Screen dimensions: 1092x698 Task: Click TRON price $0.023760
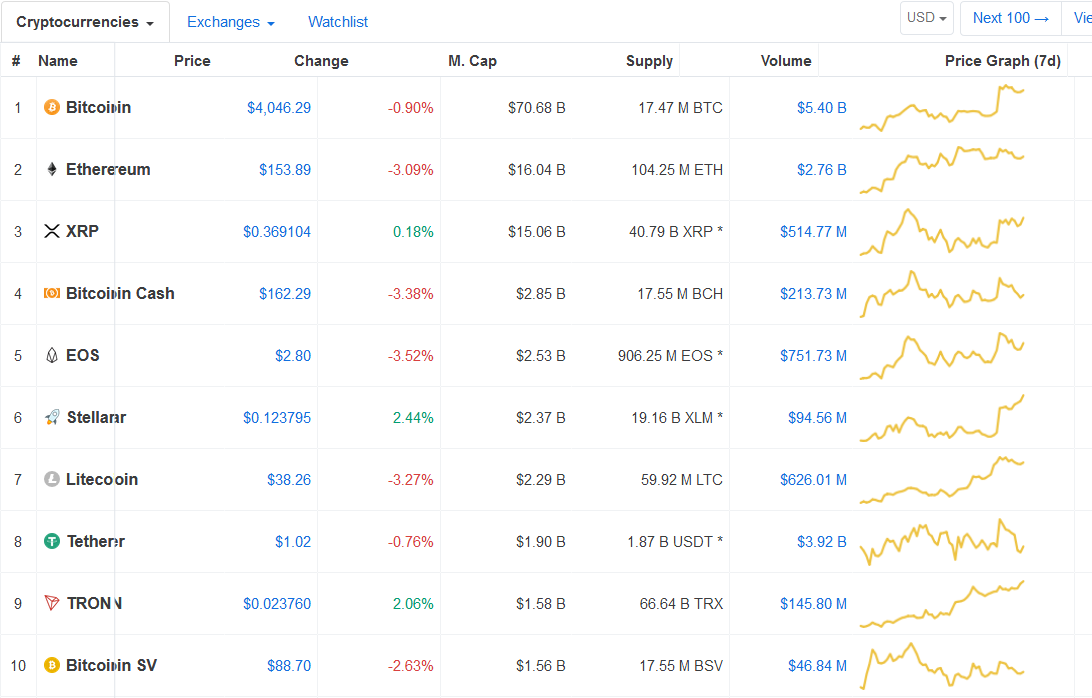(276, 604)
